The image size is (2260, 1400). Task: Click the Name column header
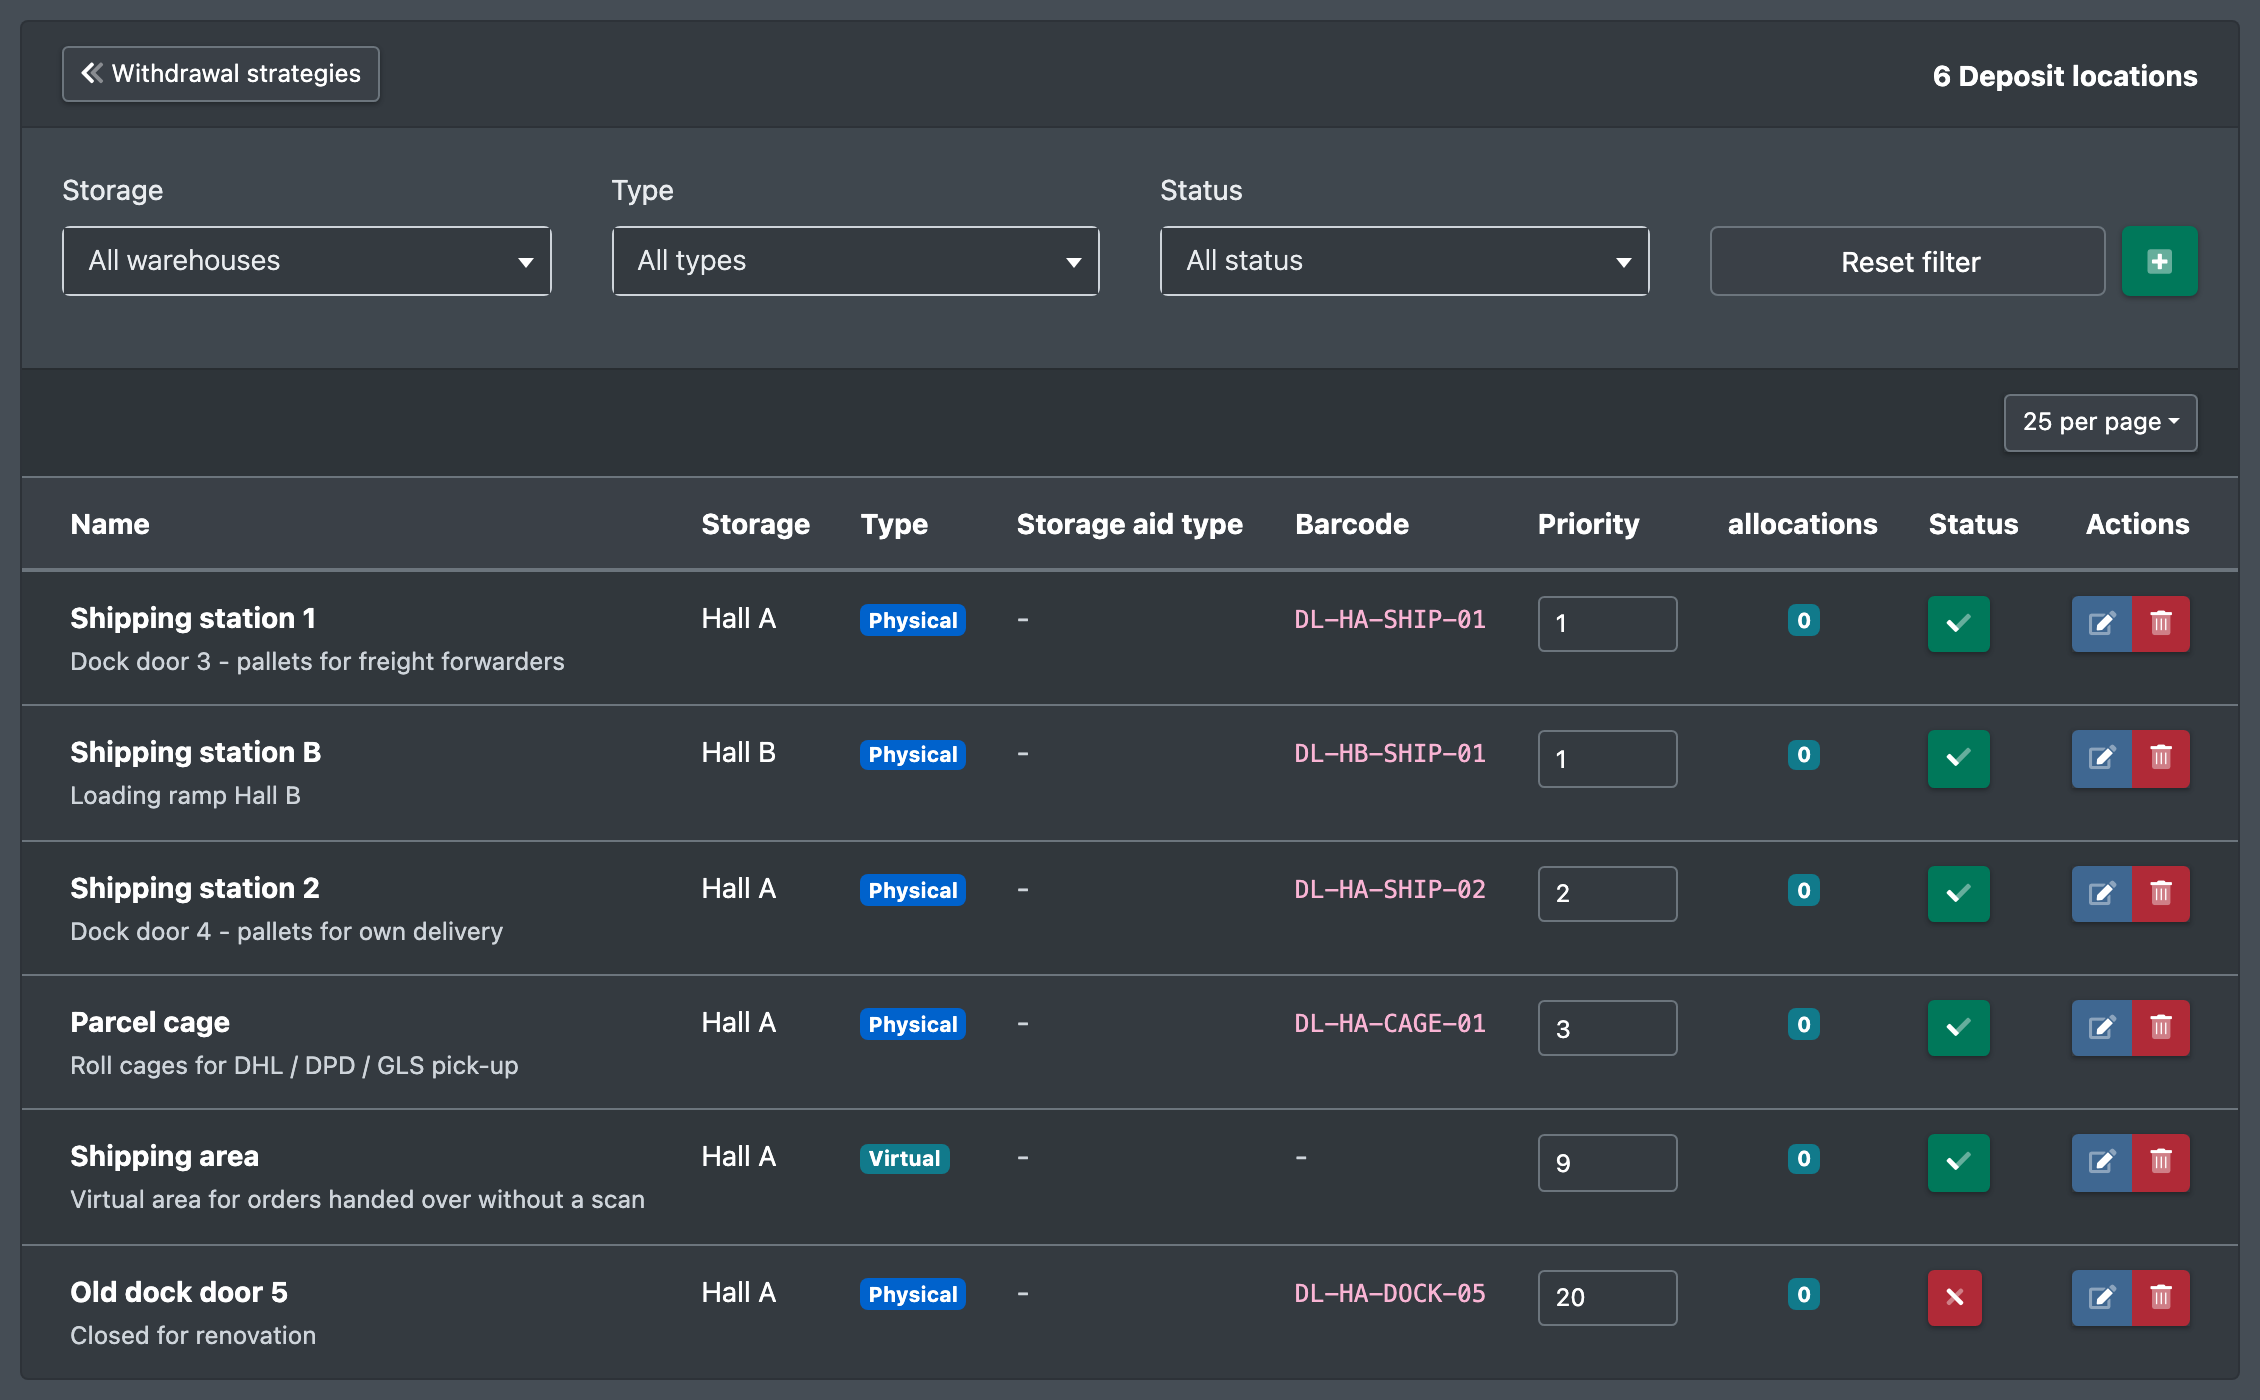[110, 524]
